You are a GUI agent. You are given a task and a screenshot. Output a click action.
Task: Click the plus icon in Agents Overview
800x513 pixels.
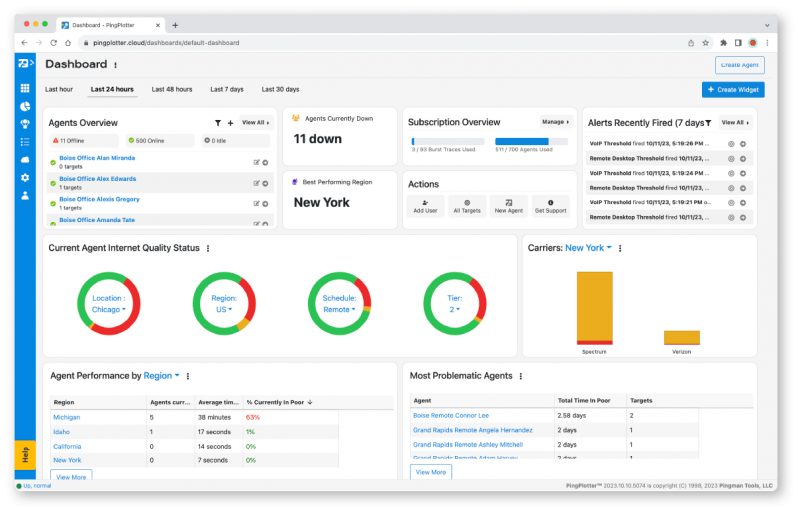[230, 123]
